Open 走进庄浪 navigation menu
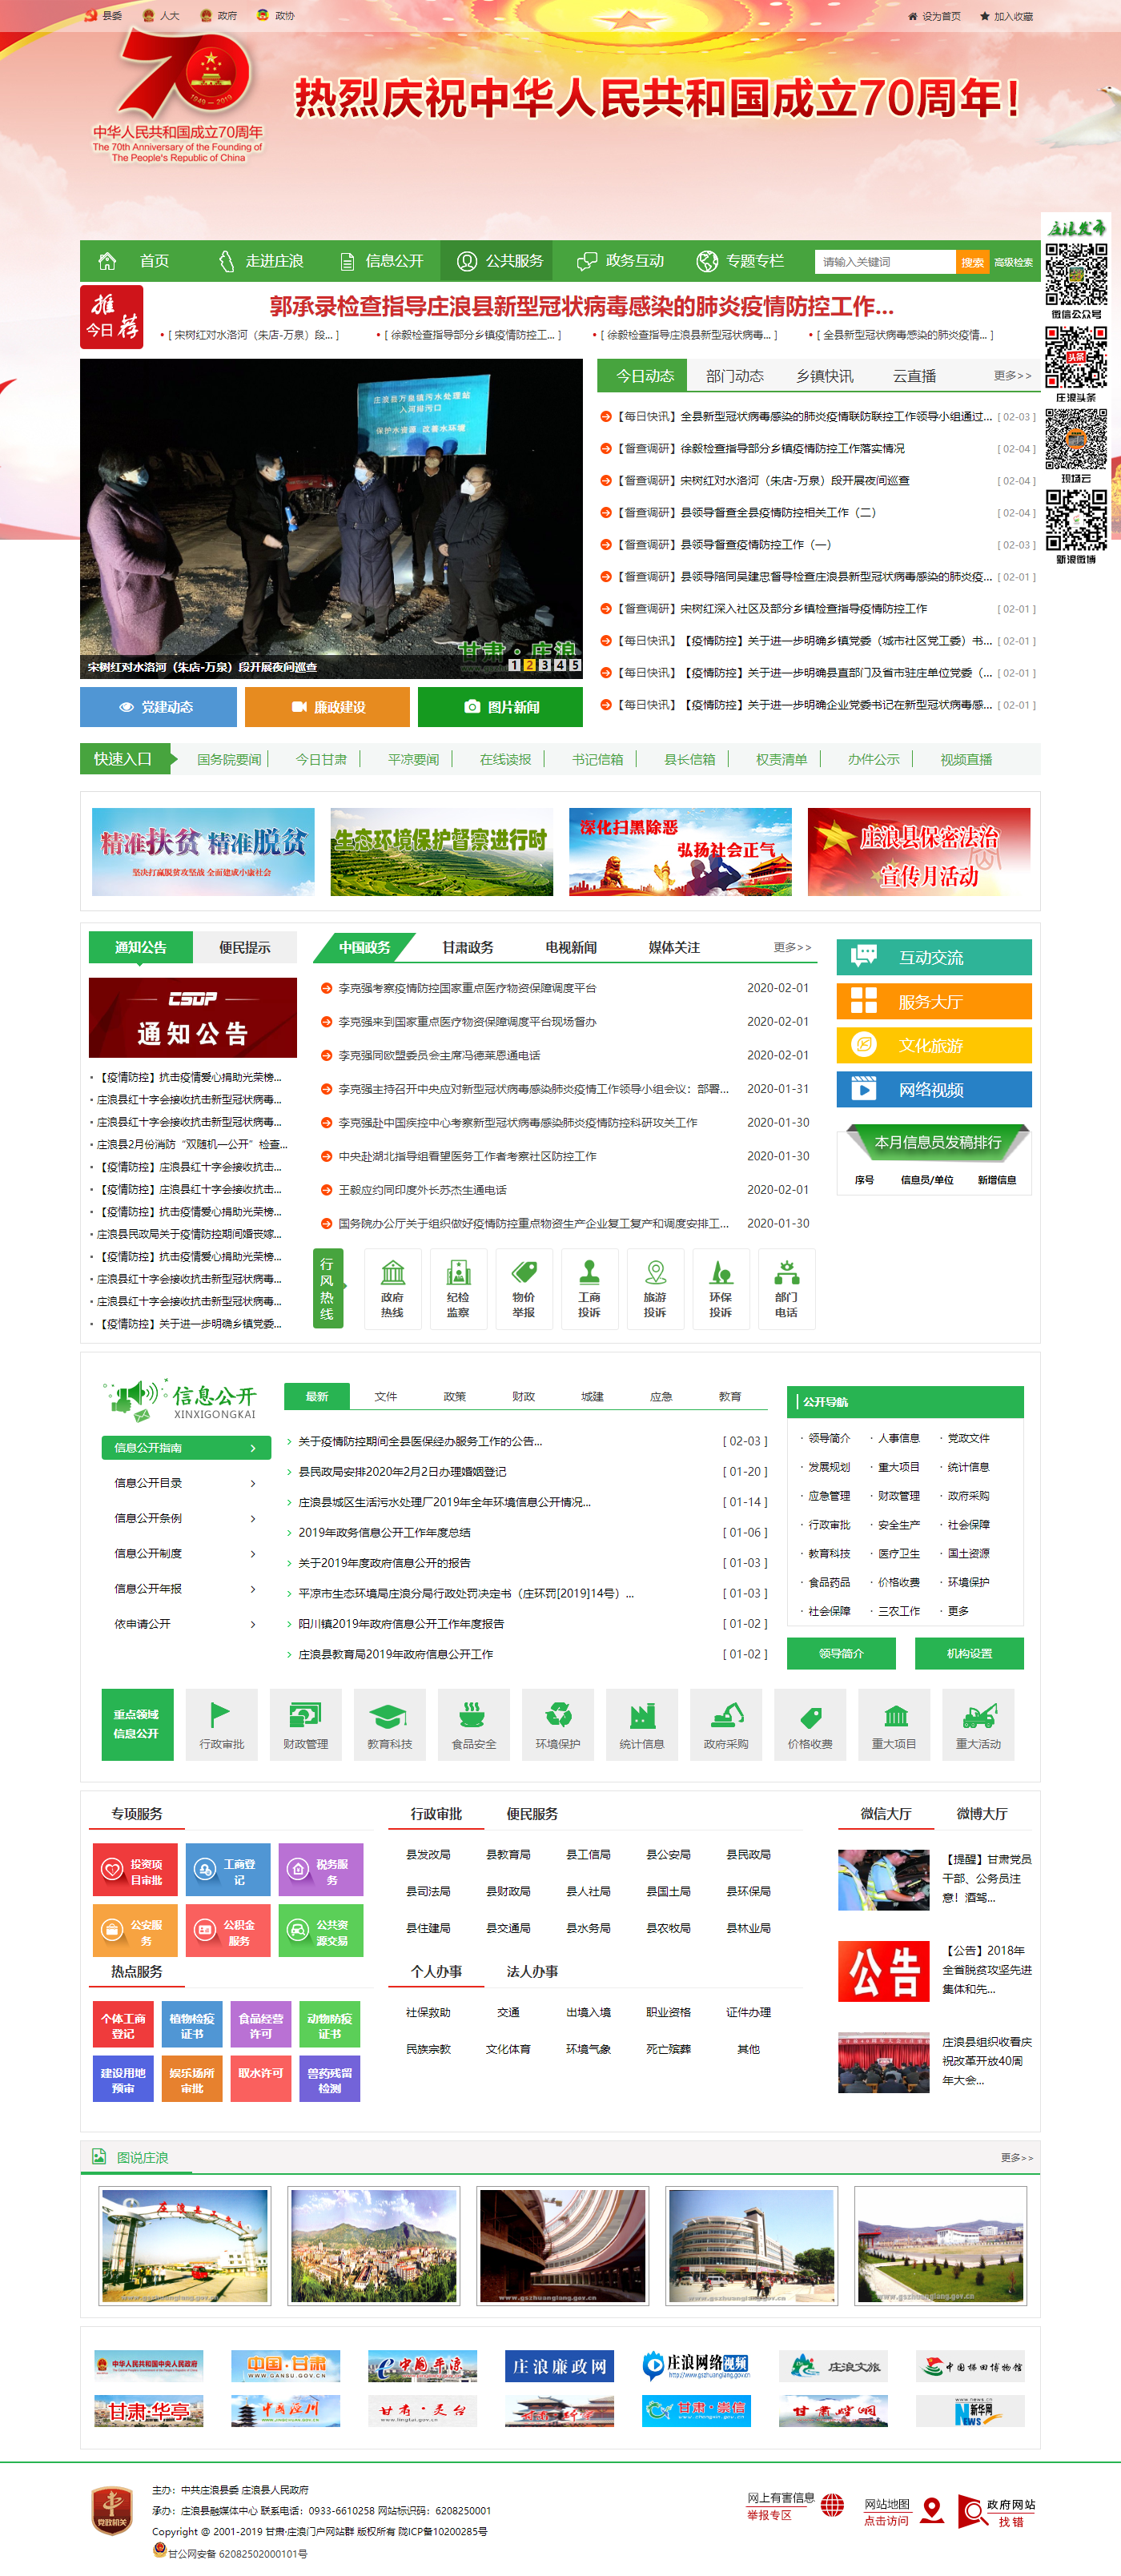 pos(261,261)
